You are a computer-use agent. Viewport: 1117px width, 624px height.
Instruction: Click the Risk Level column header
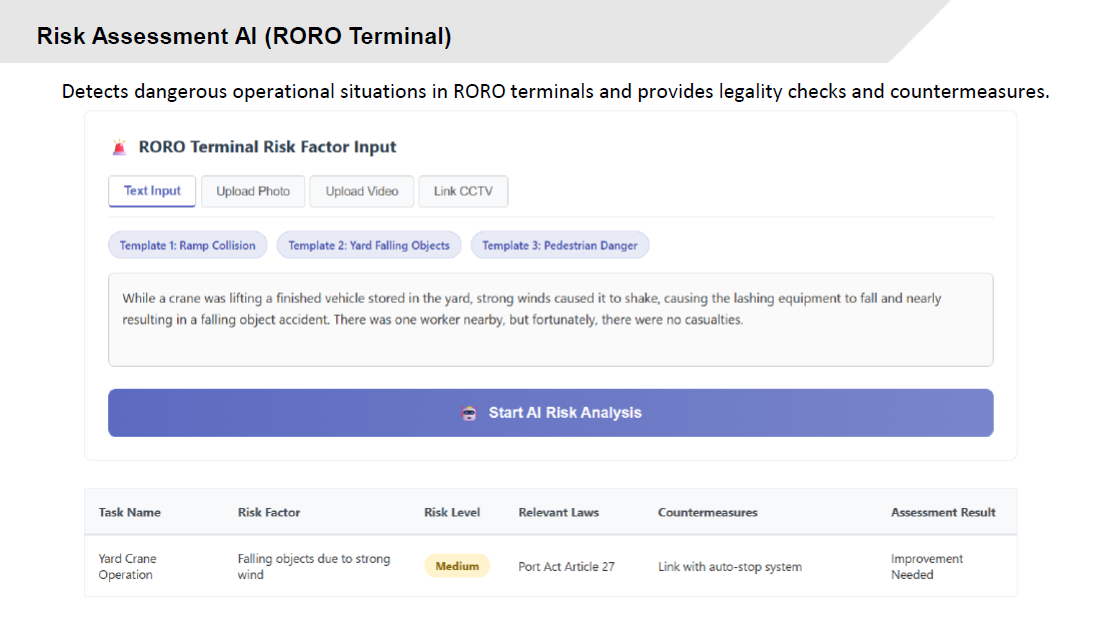click(452, 512)
